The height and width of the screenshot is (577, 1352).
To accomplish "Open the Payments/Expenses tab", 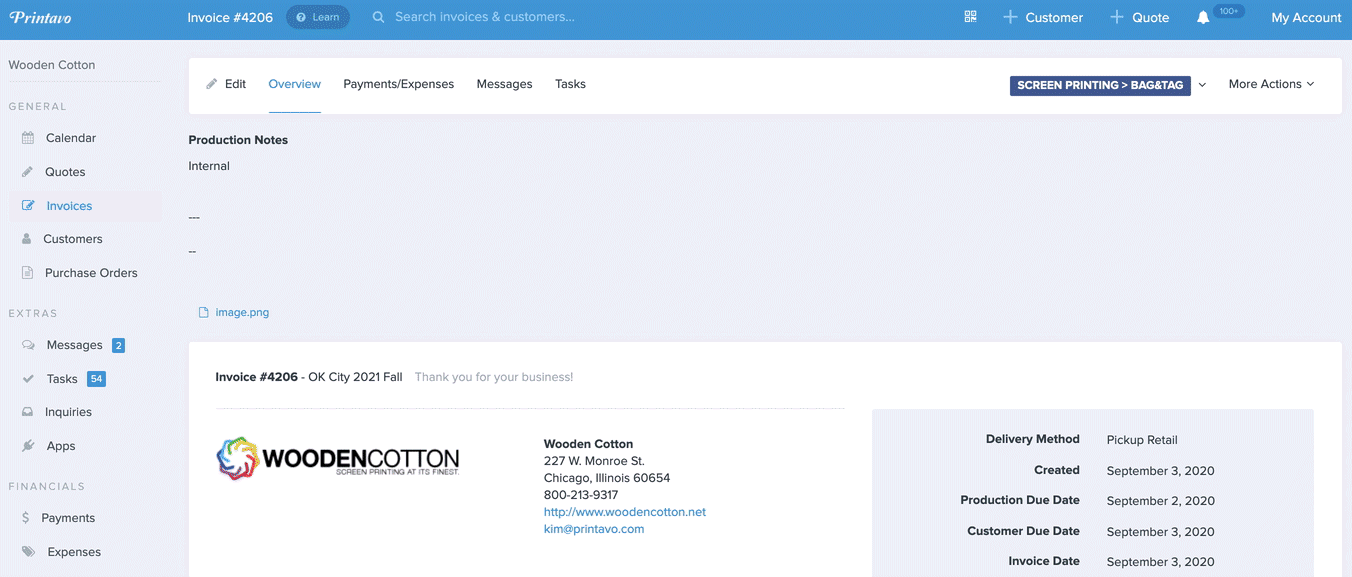I will [399, 84].
